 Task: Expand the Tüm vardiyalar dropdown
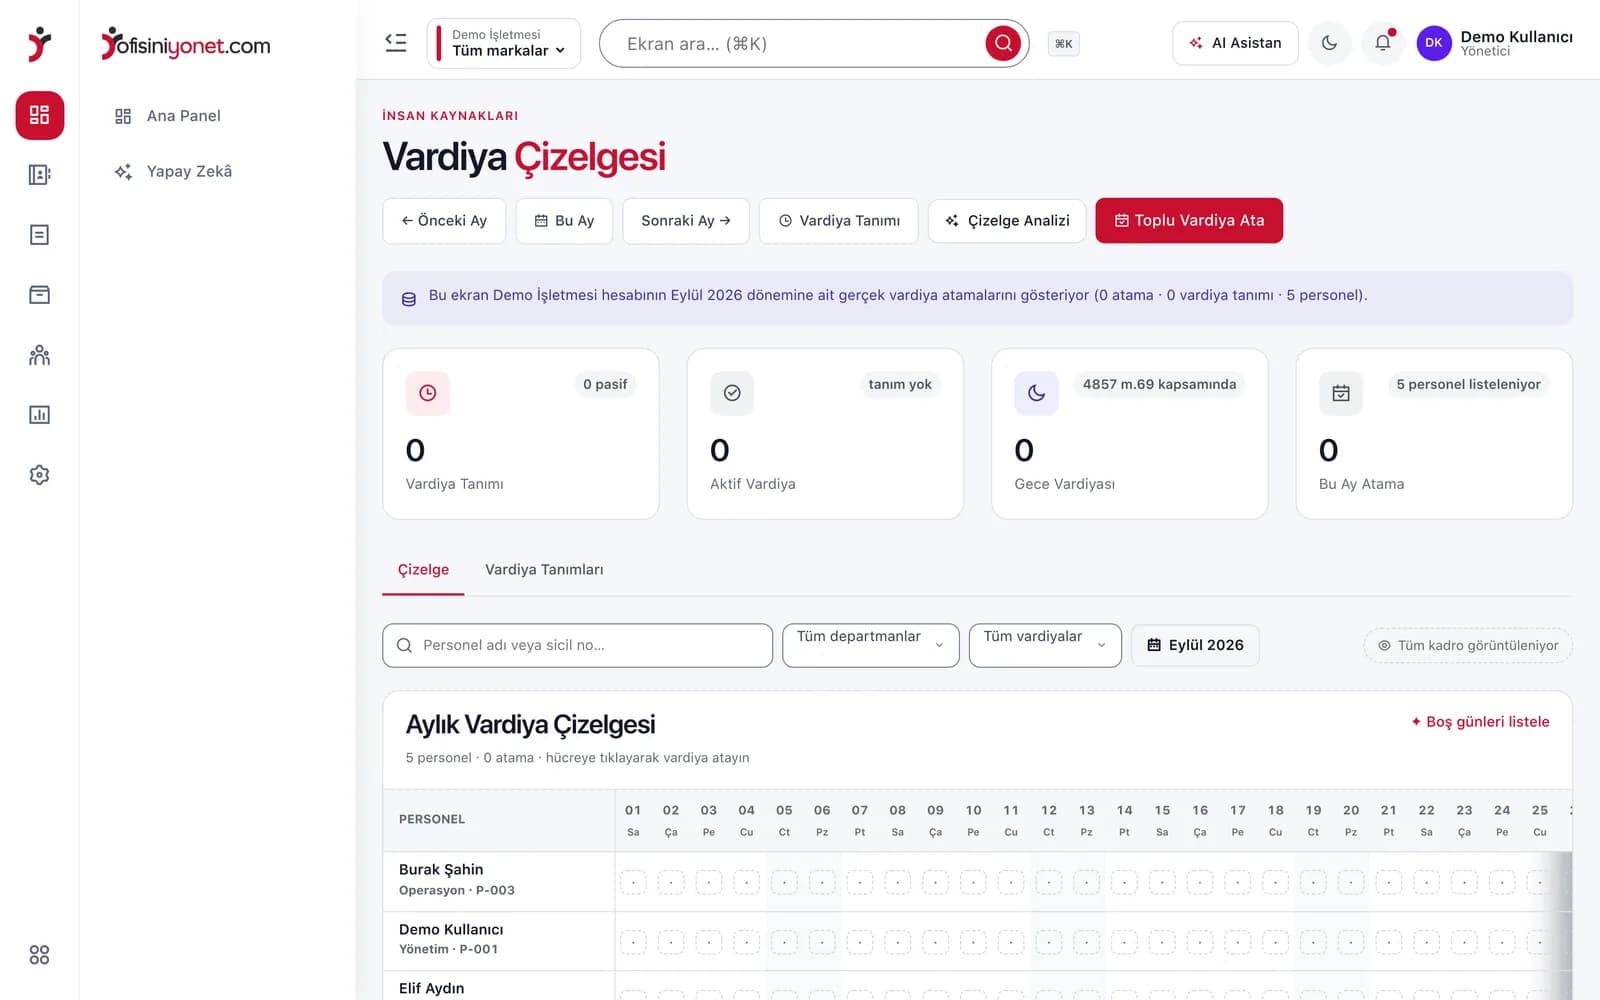pos(1045,645)
